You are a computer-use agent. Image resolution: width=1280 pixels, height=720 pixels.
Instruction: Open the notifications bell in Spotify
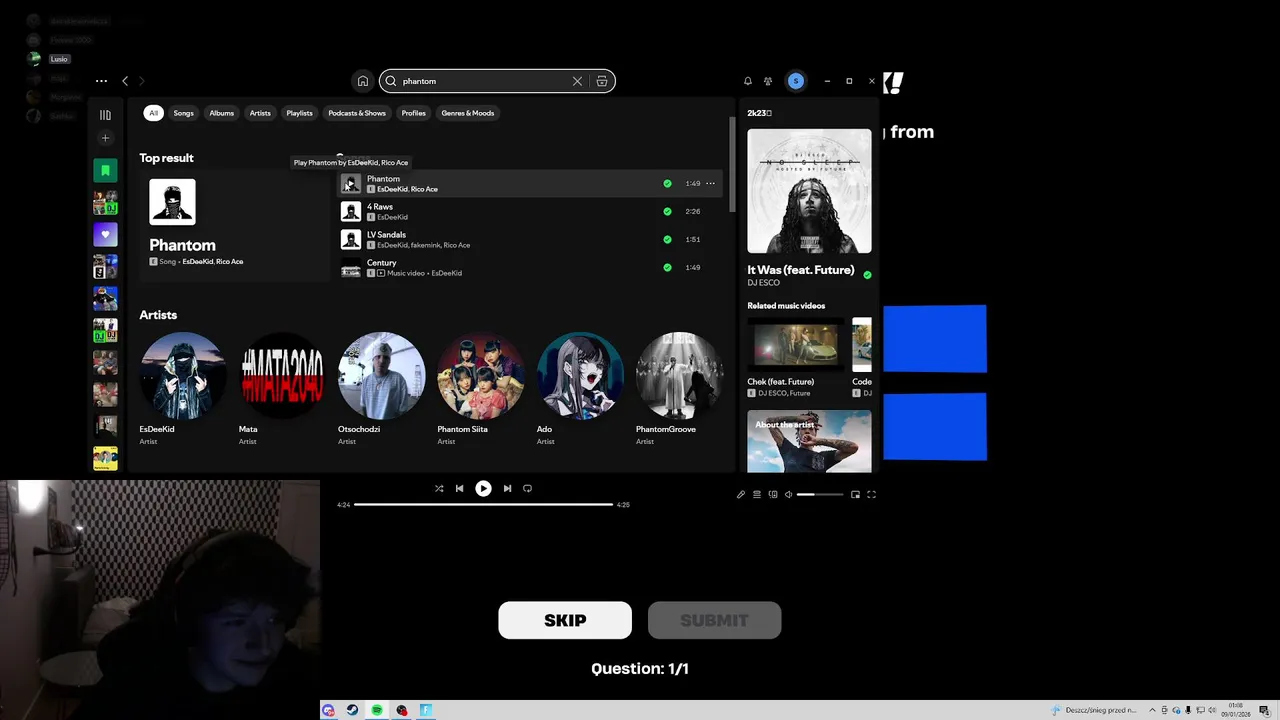click(747, 81)
